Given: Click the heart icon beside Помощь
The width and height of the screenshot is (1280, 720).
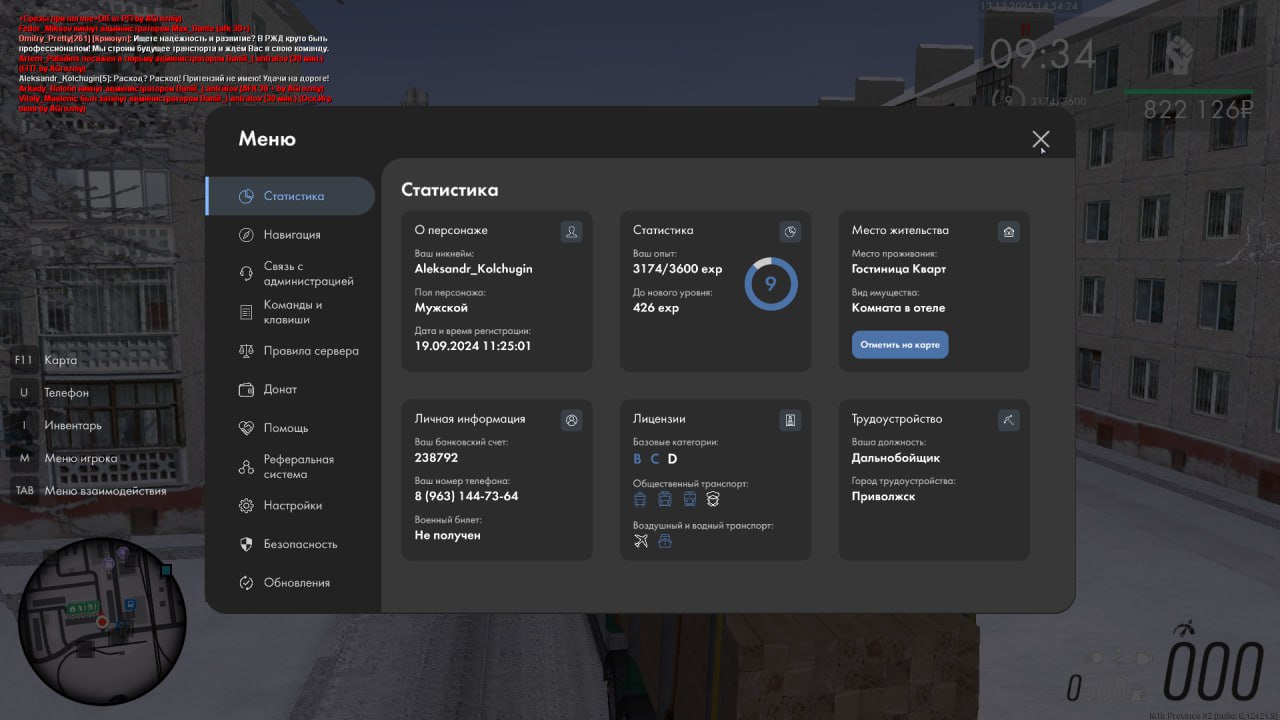Looking at the screenshot, I should (x=246, y=428).
